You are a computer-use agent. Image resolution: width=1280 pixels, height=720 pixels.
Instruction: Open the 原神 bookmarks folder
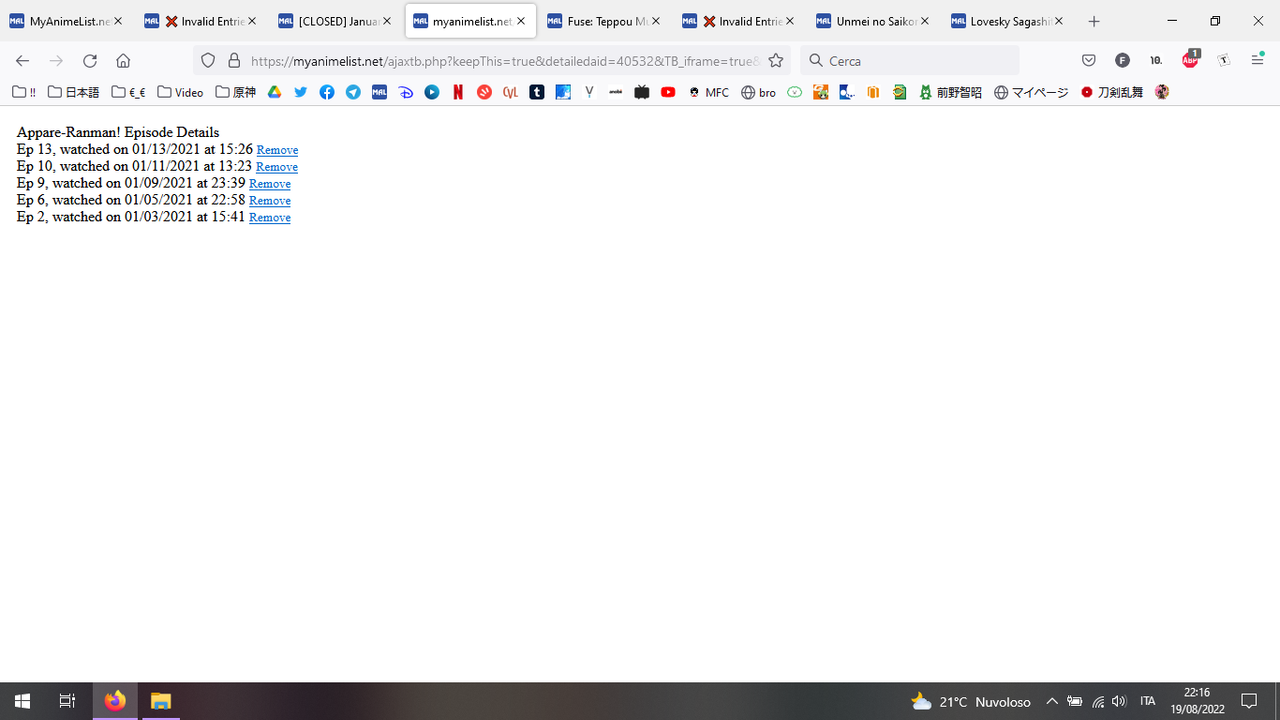pyautogui.click(x=234, y=92)
